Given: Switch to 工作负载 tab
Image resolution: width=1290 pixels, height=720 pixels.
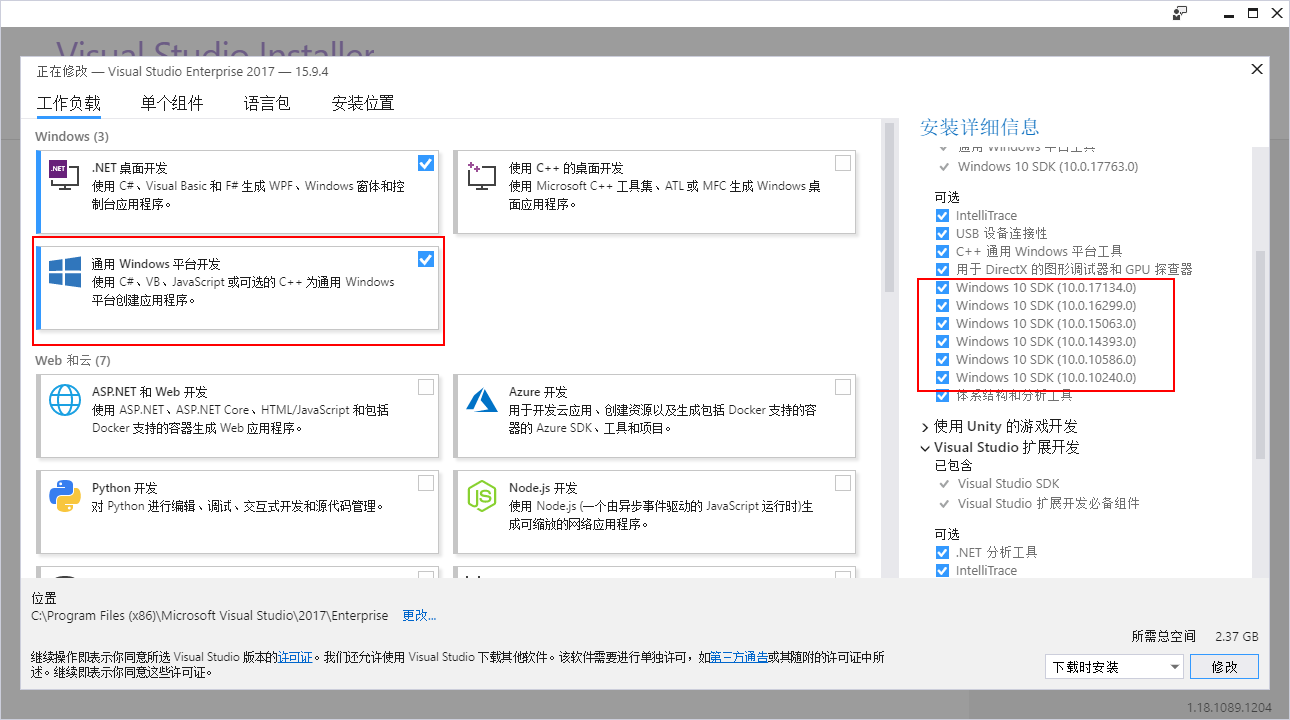Looking at the screenshot, I should point(69,103).
